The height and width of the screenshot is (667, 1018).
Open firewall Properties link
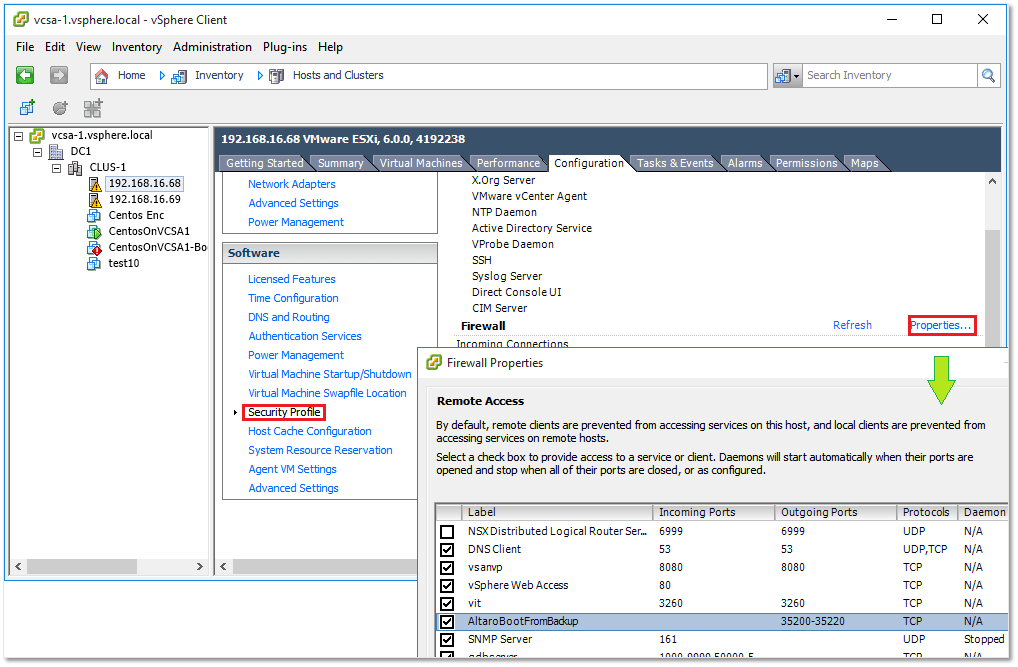point(940,325)
